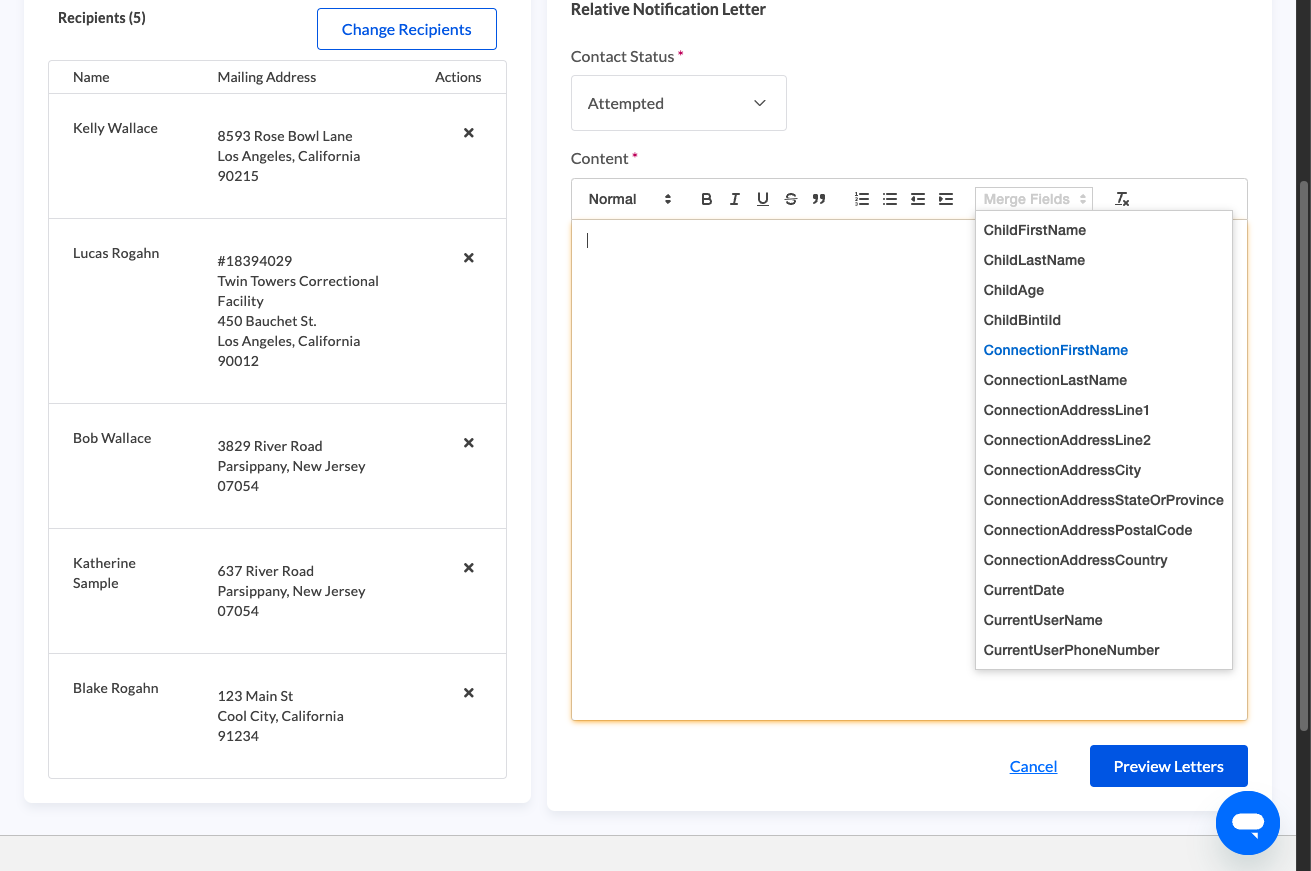Click the Twin Towers Correctional Facility address
The height and width of the screenshot is (871, 1311).
298,311
